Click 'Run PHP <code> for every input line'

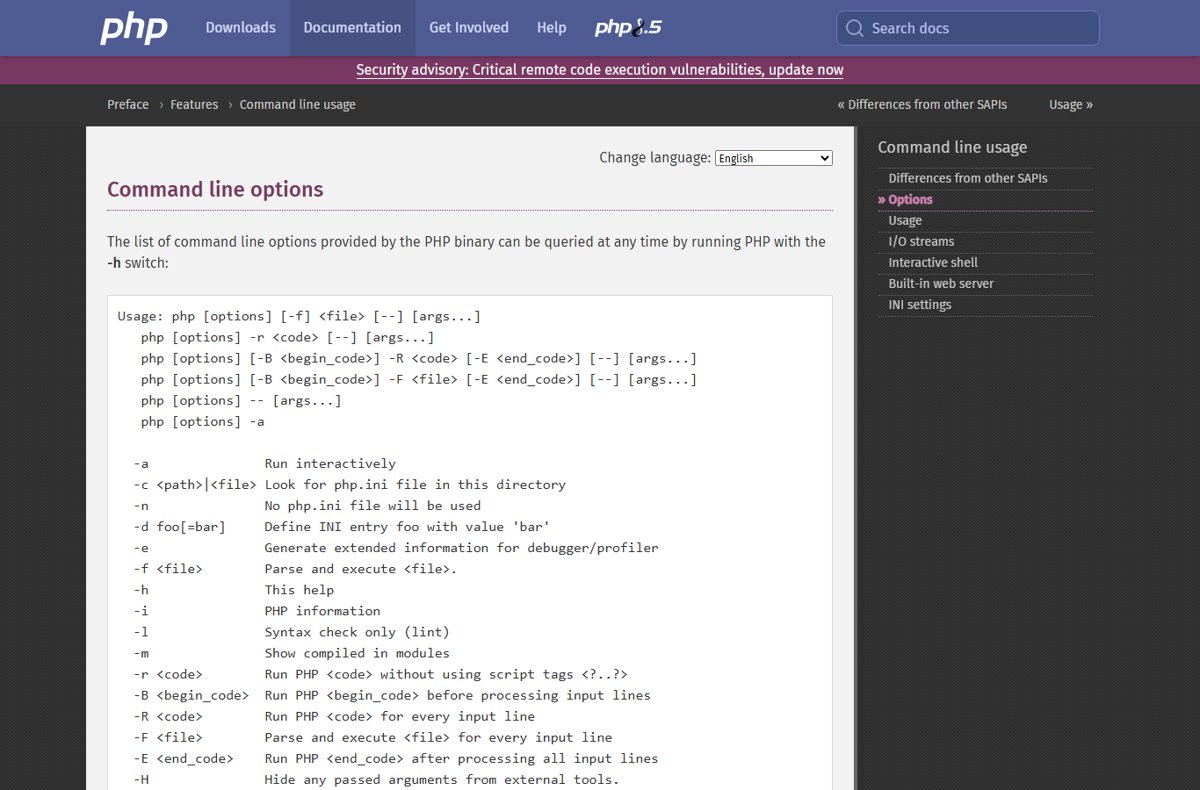[399, 716]
